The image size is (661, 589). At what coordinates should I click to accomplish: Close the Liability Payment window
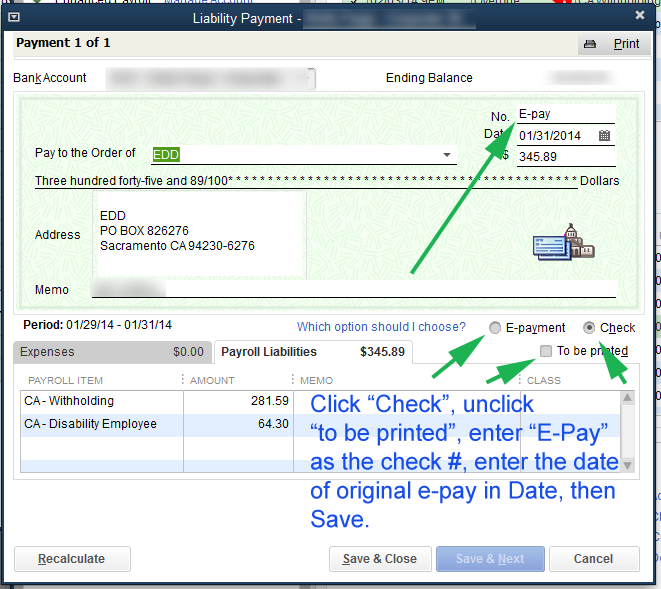[640, 15]
